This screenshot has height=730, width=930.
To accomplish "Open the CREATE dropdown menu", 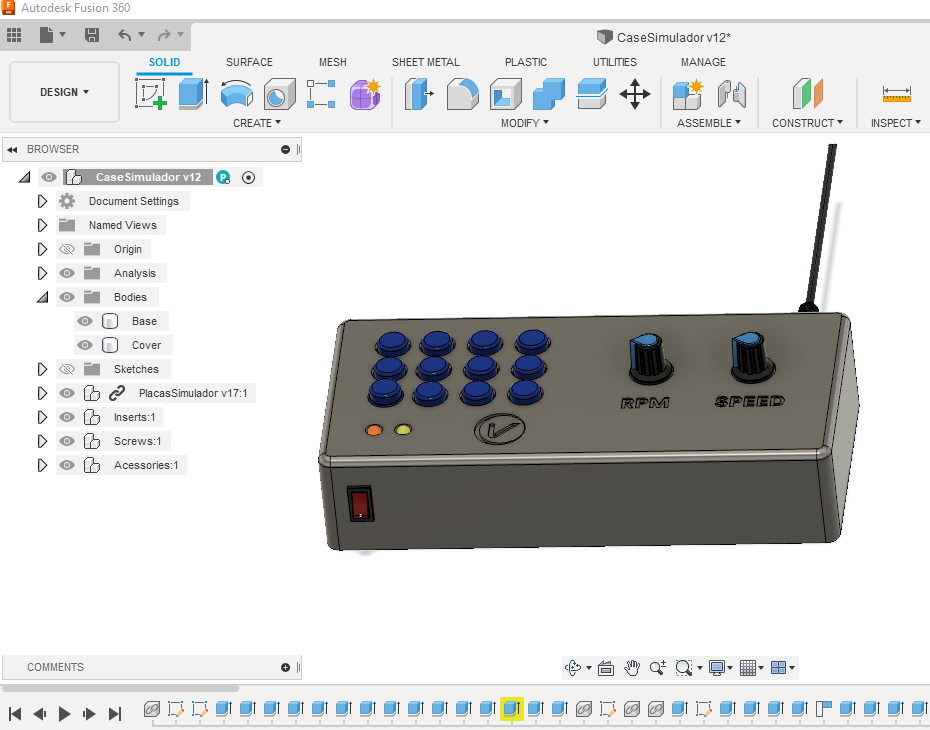I will coord(257,123).
